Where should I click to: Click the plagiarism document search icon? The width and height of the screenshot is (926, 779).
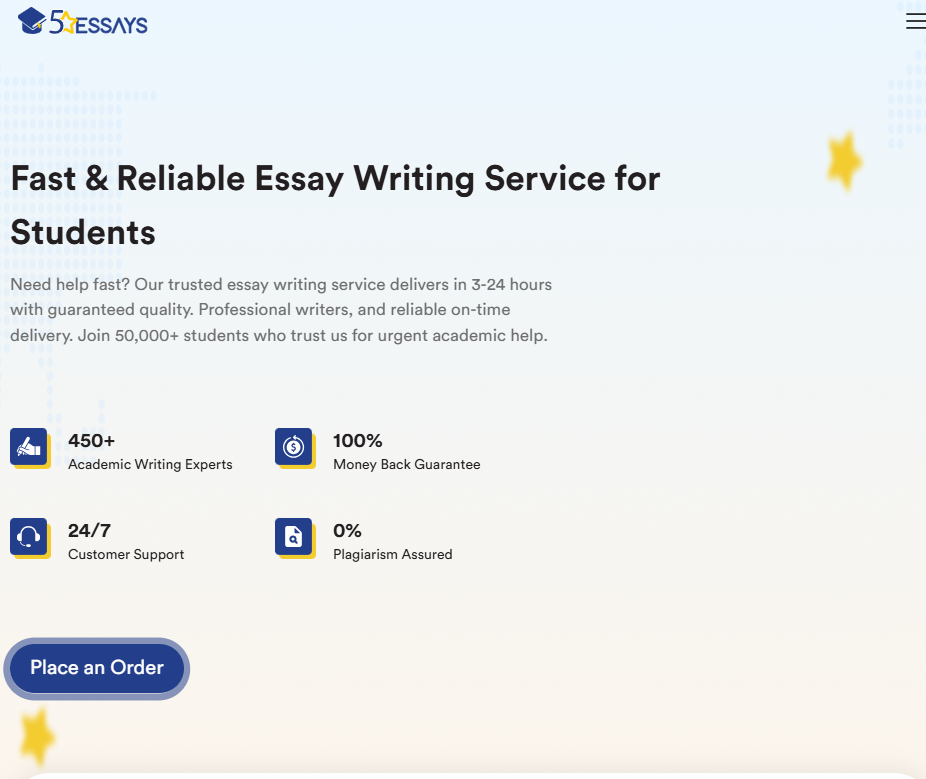[x=294, y=536]
